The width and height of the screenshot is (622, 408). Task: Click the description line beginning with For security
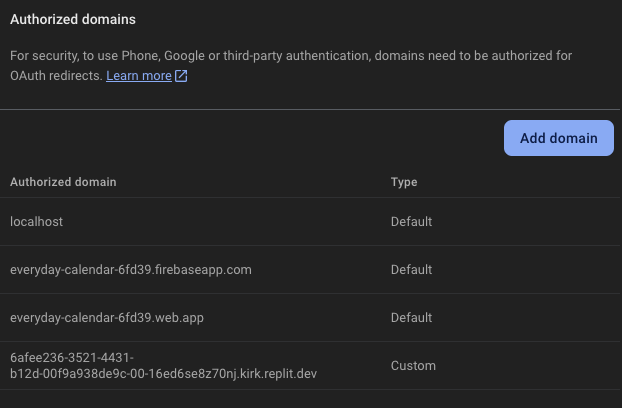(x=291, y=56)
